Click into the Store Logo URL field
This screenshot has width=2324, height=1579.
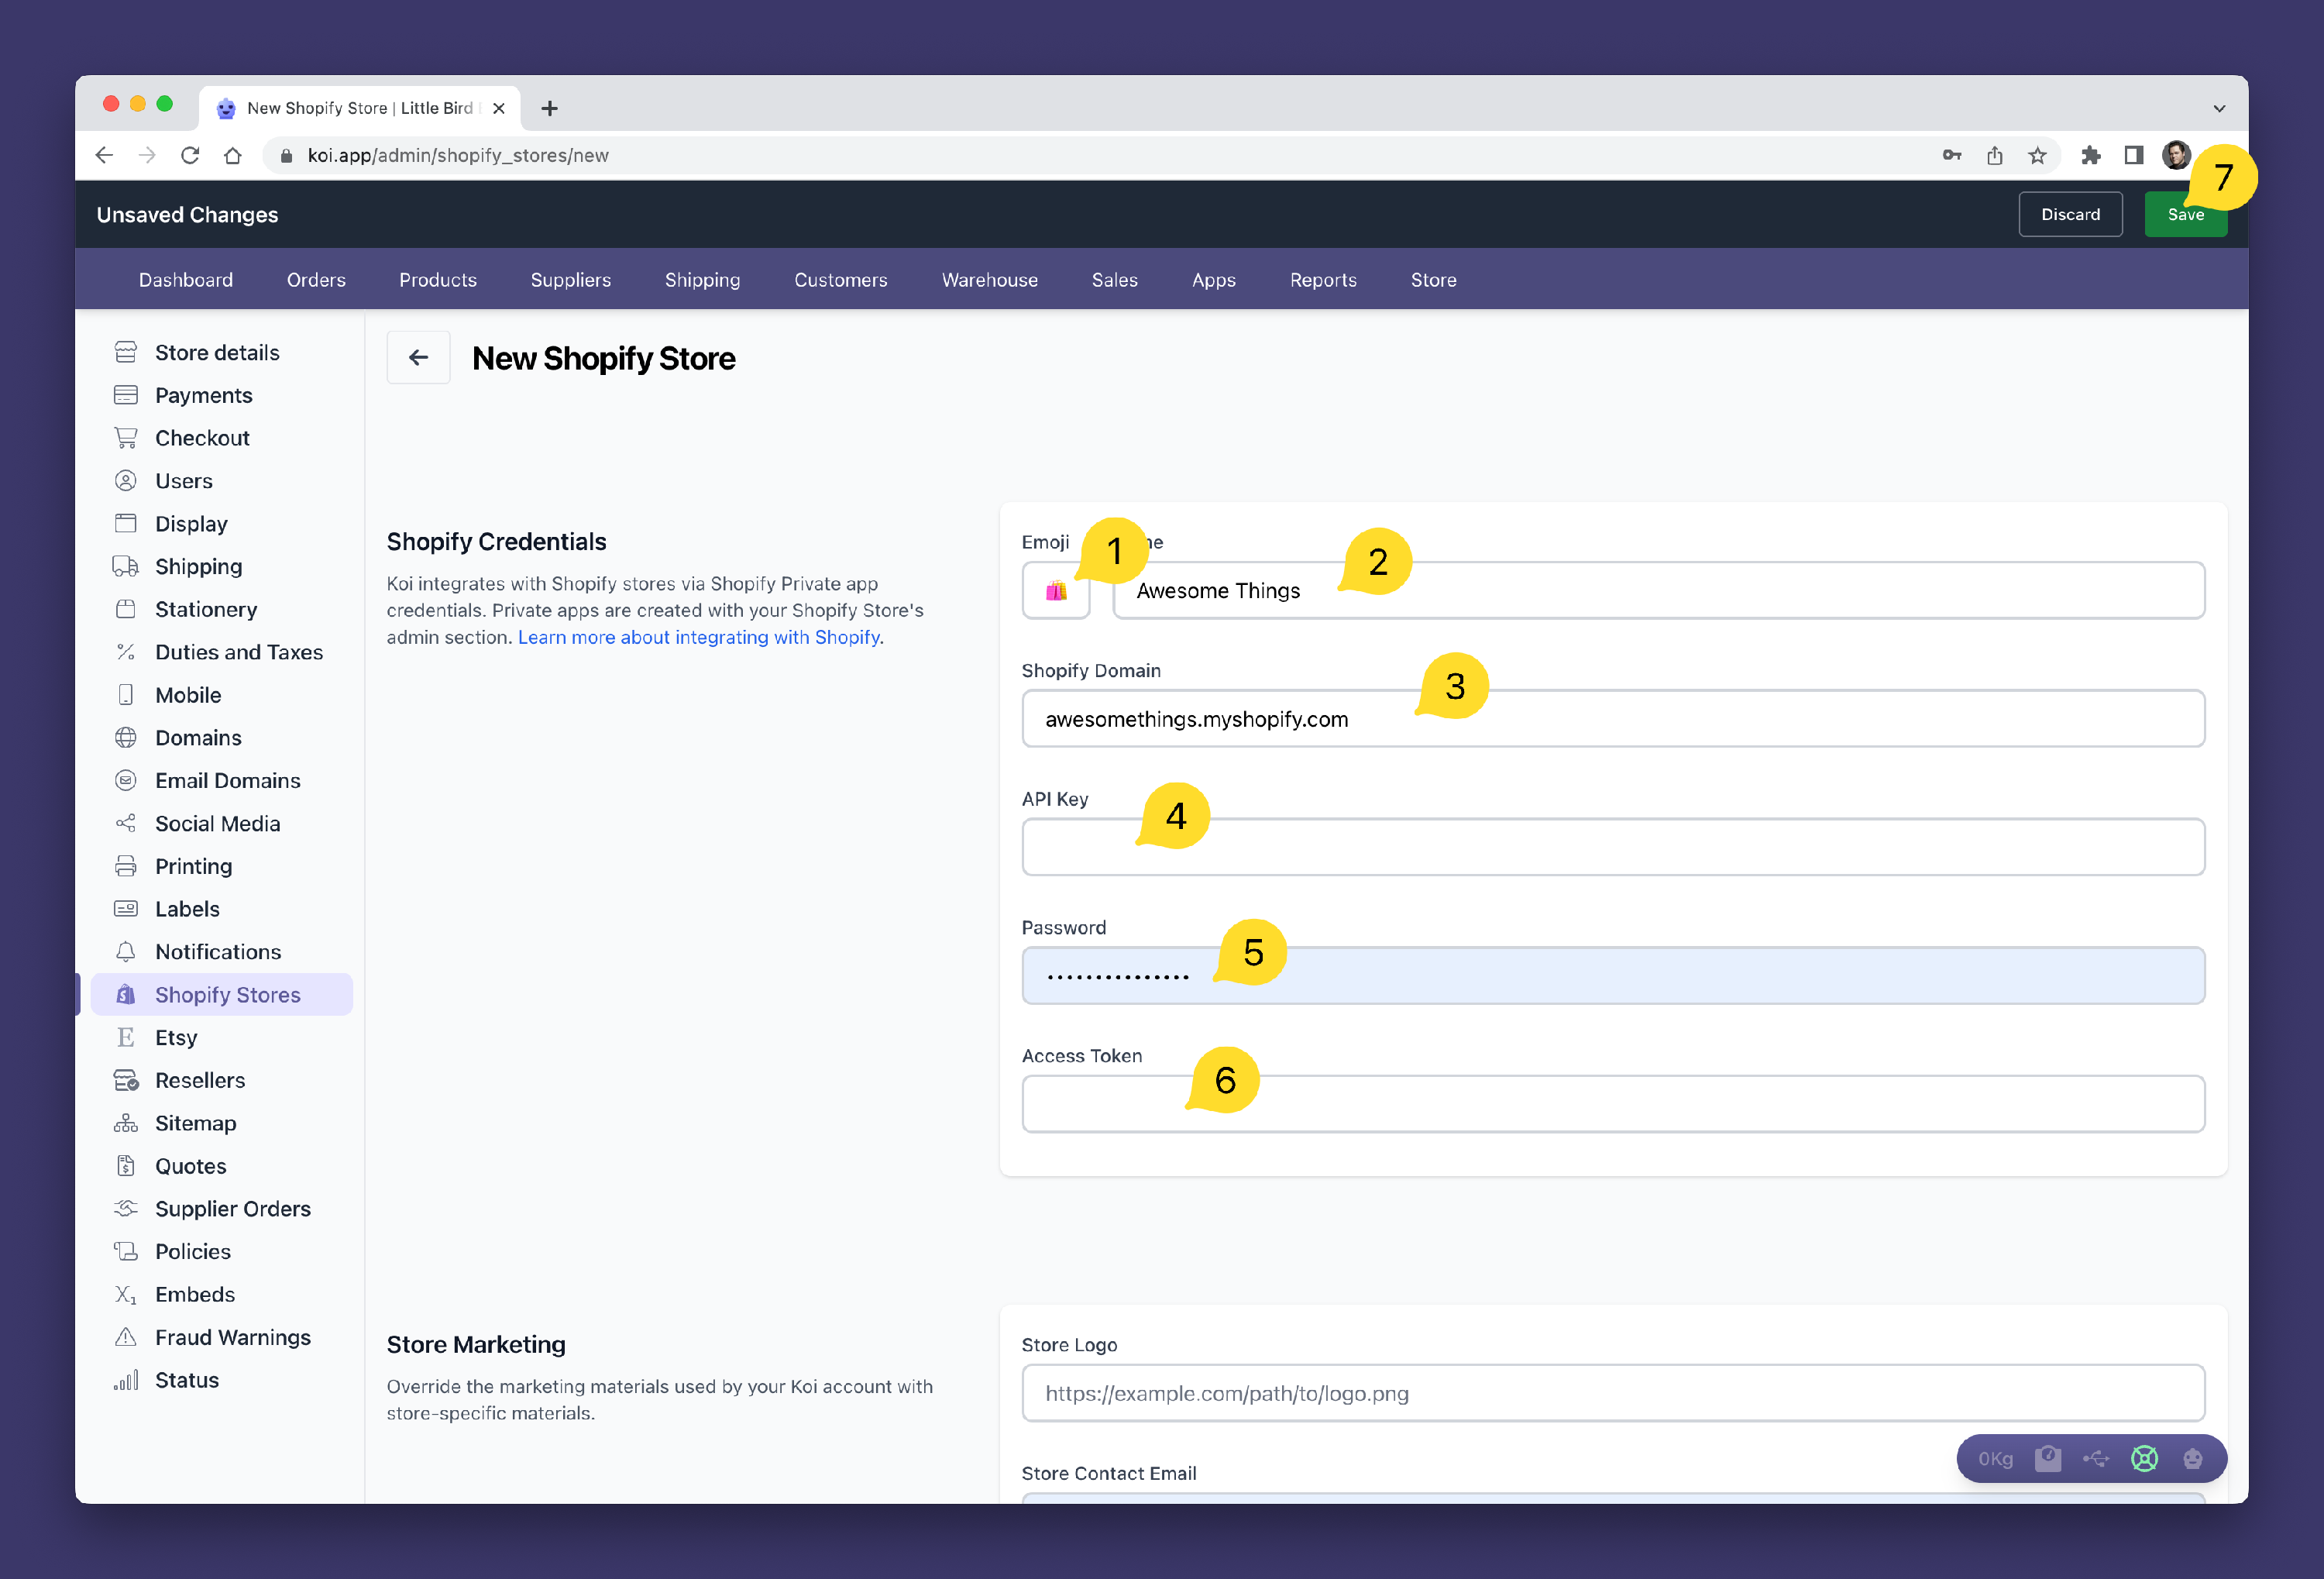click(x=1612, y=1393)
